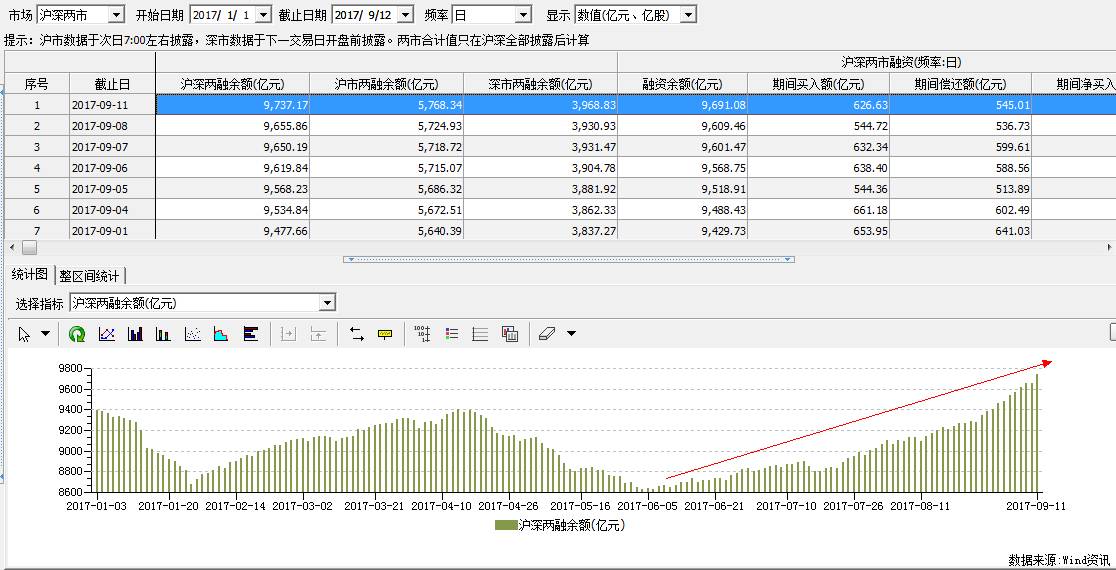Click the 沪深两融余额(亿元) column header
Viewport: 1116px width, 570px height.
pyautogui.click(x=233, y=84)
